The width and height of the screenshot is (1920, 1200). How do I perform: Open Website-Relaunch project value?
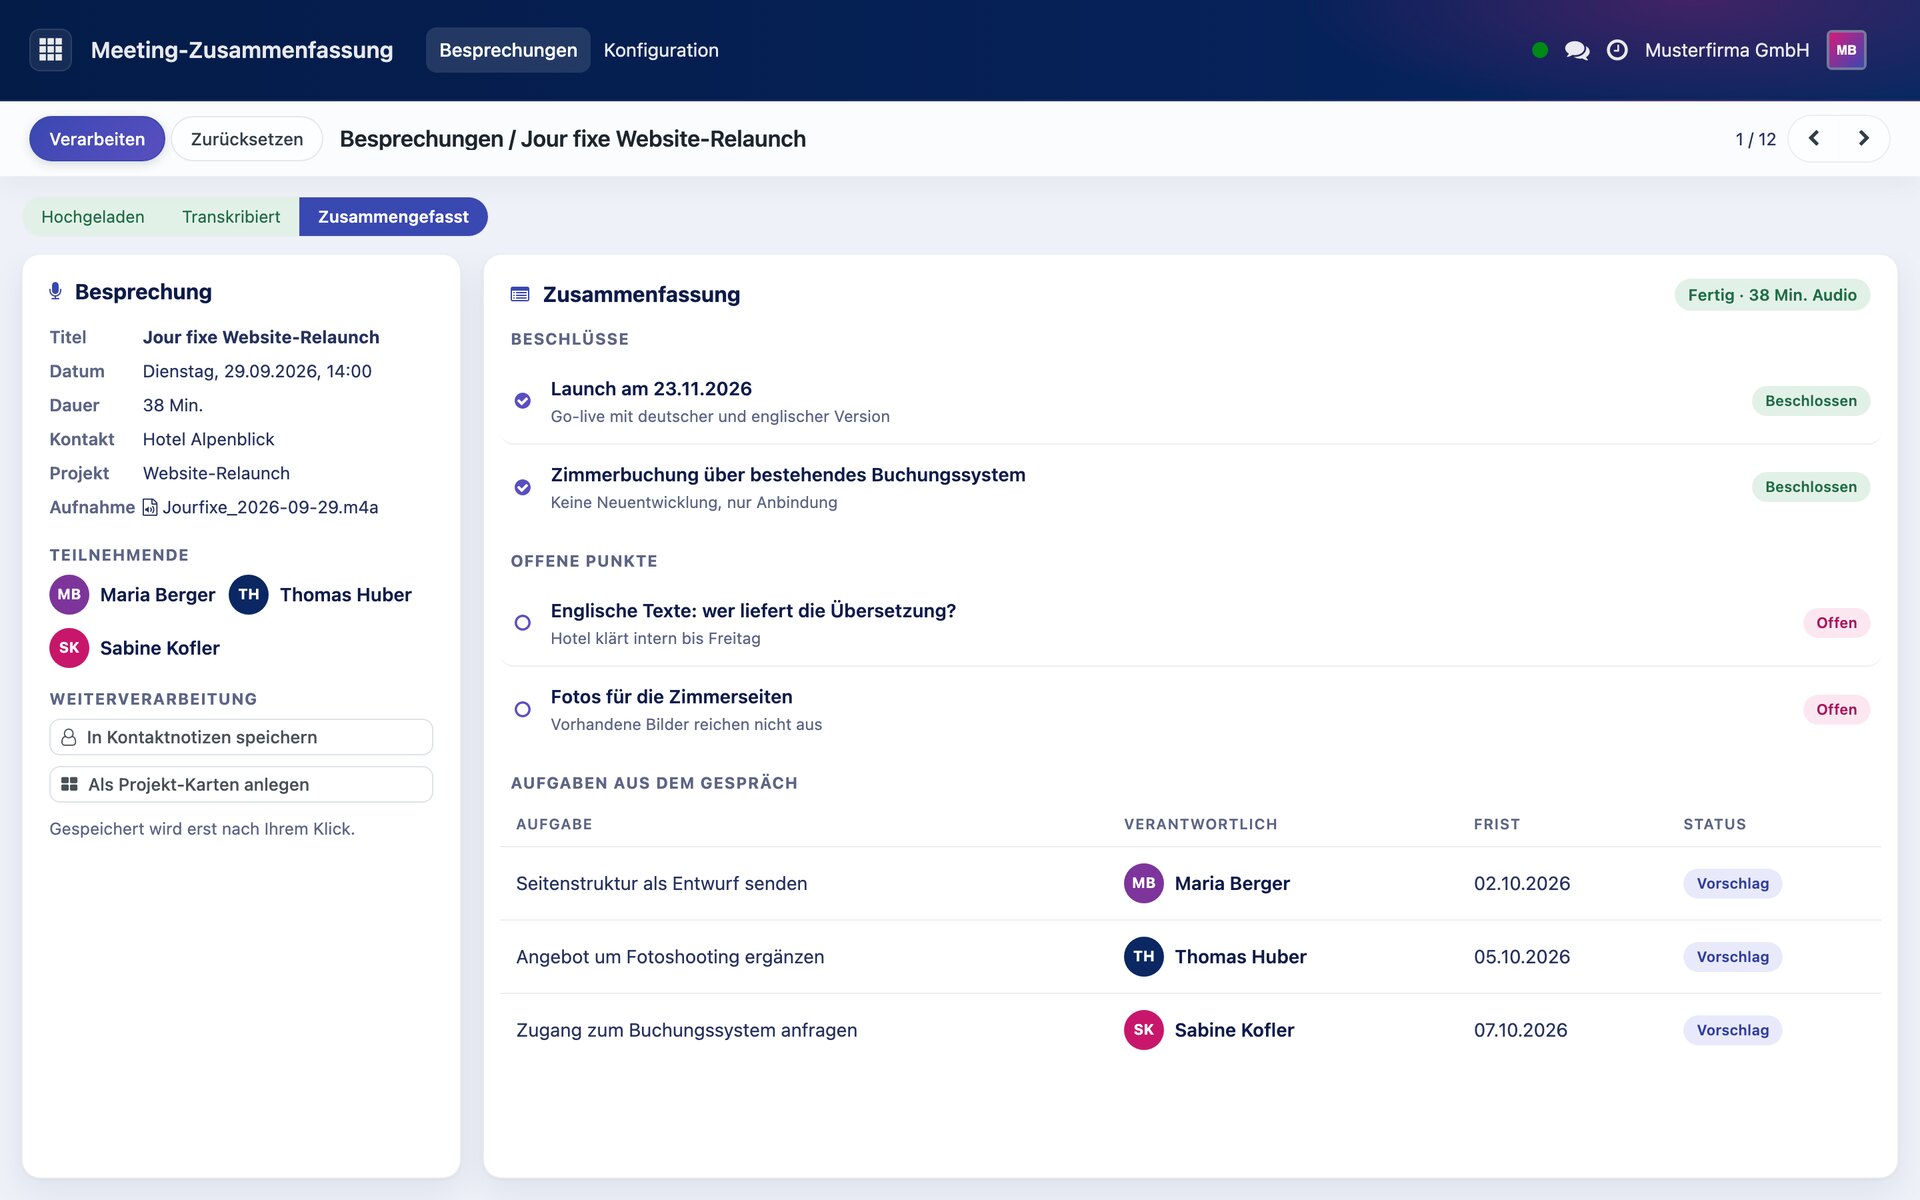[216, 473]
